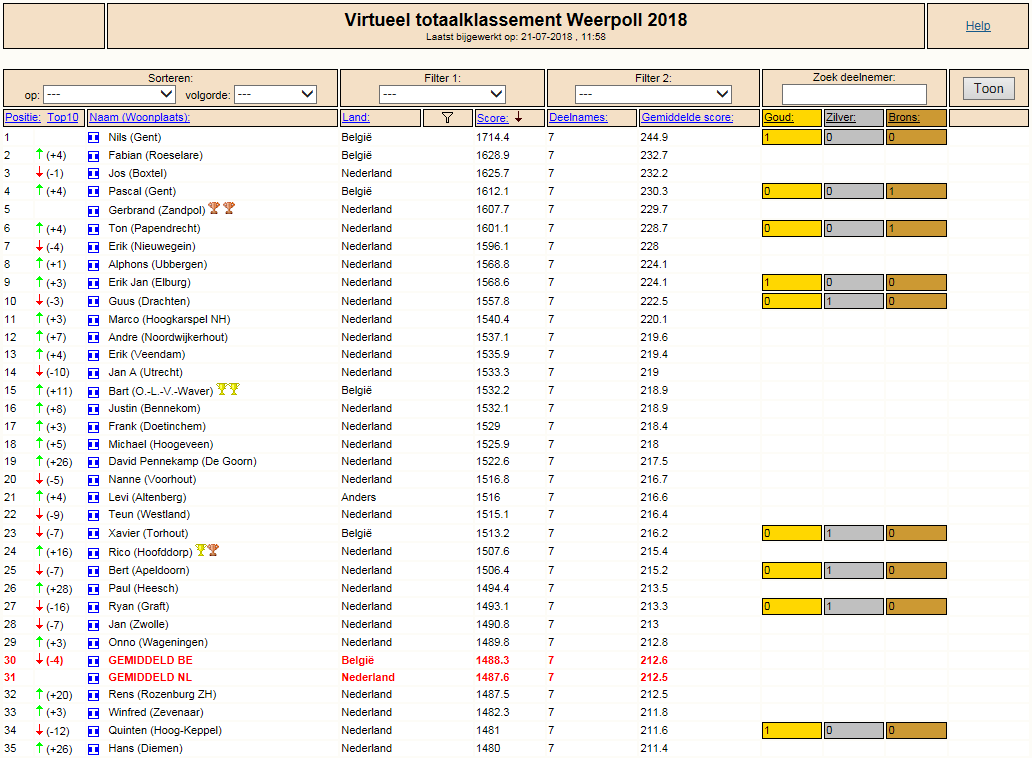
Task: Click the blue icon beside Gerbrand (Zandpol)
Action: [x=93, y=211]
